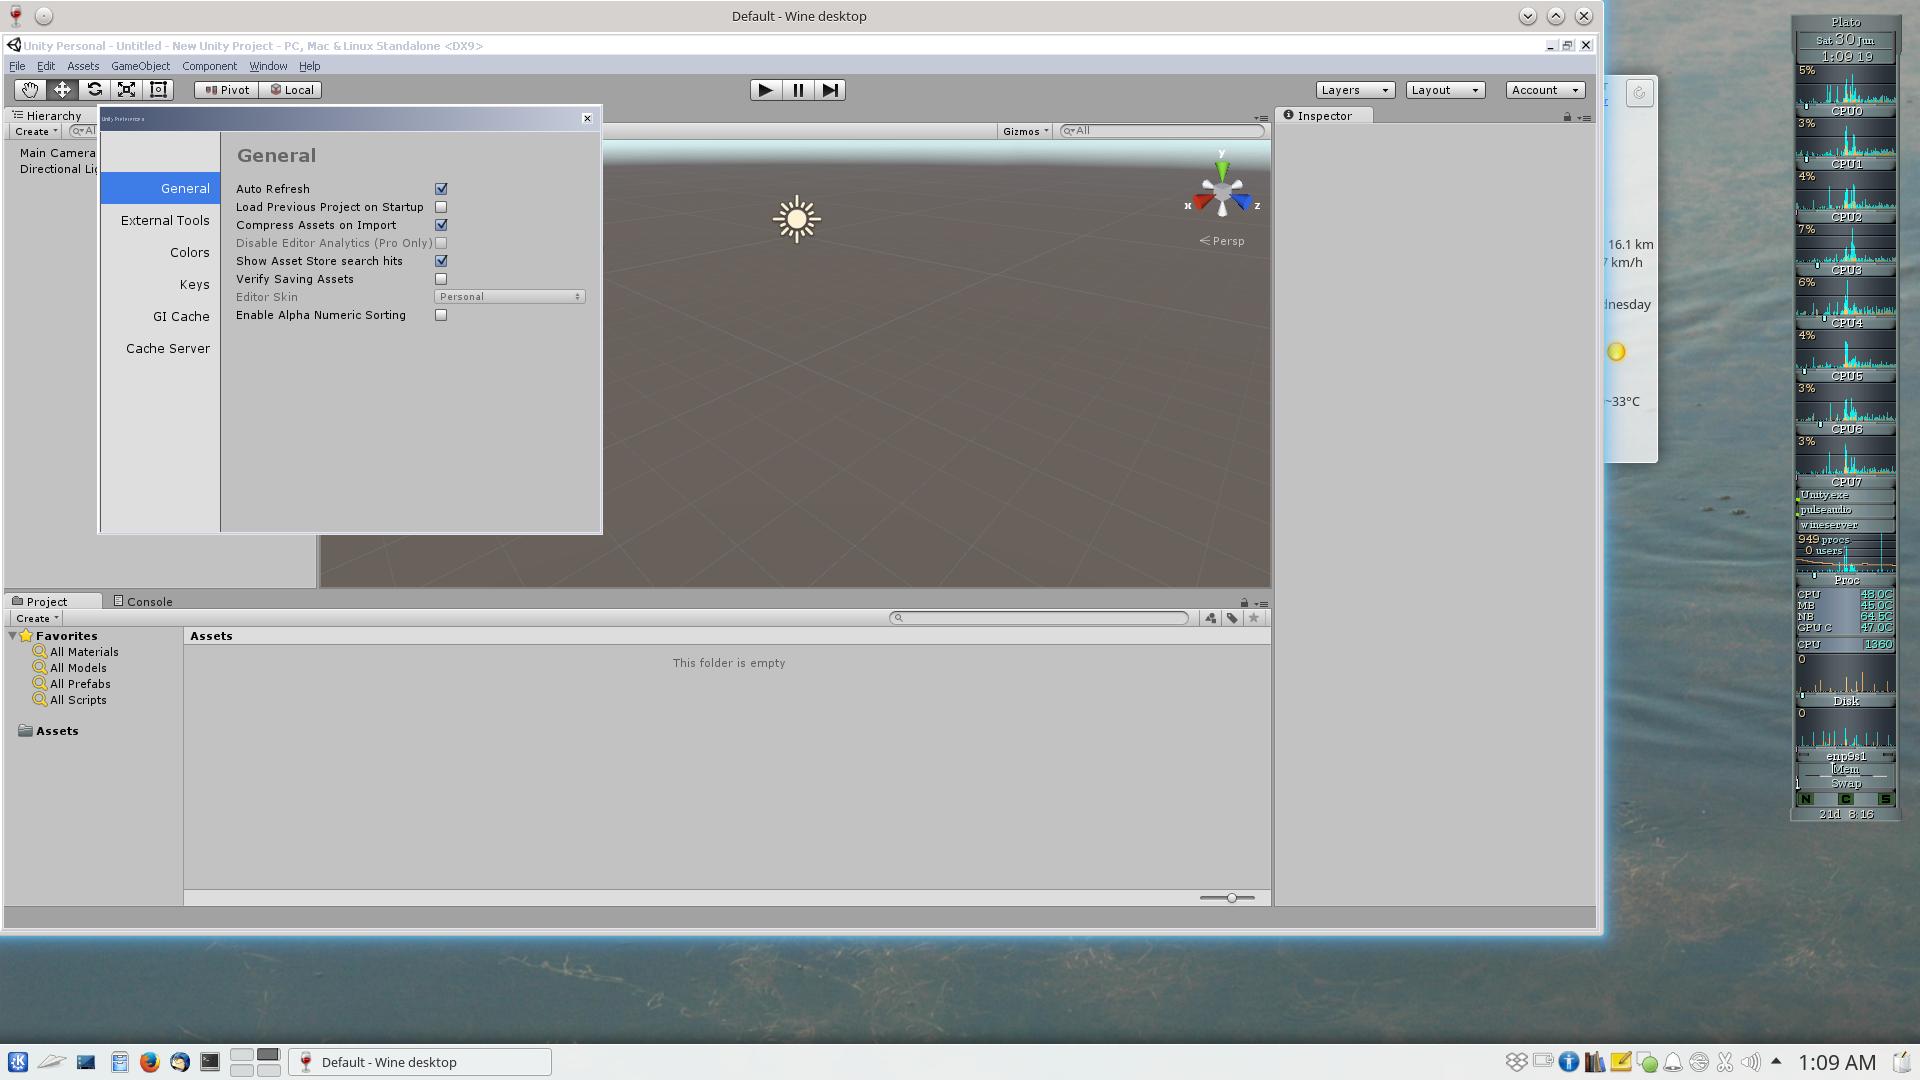1920x1080 pixels.
Task: Click Disable Editor Analytics checkbox
Action: pyautogui.click(x=441, y=243)
